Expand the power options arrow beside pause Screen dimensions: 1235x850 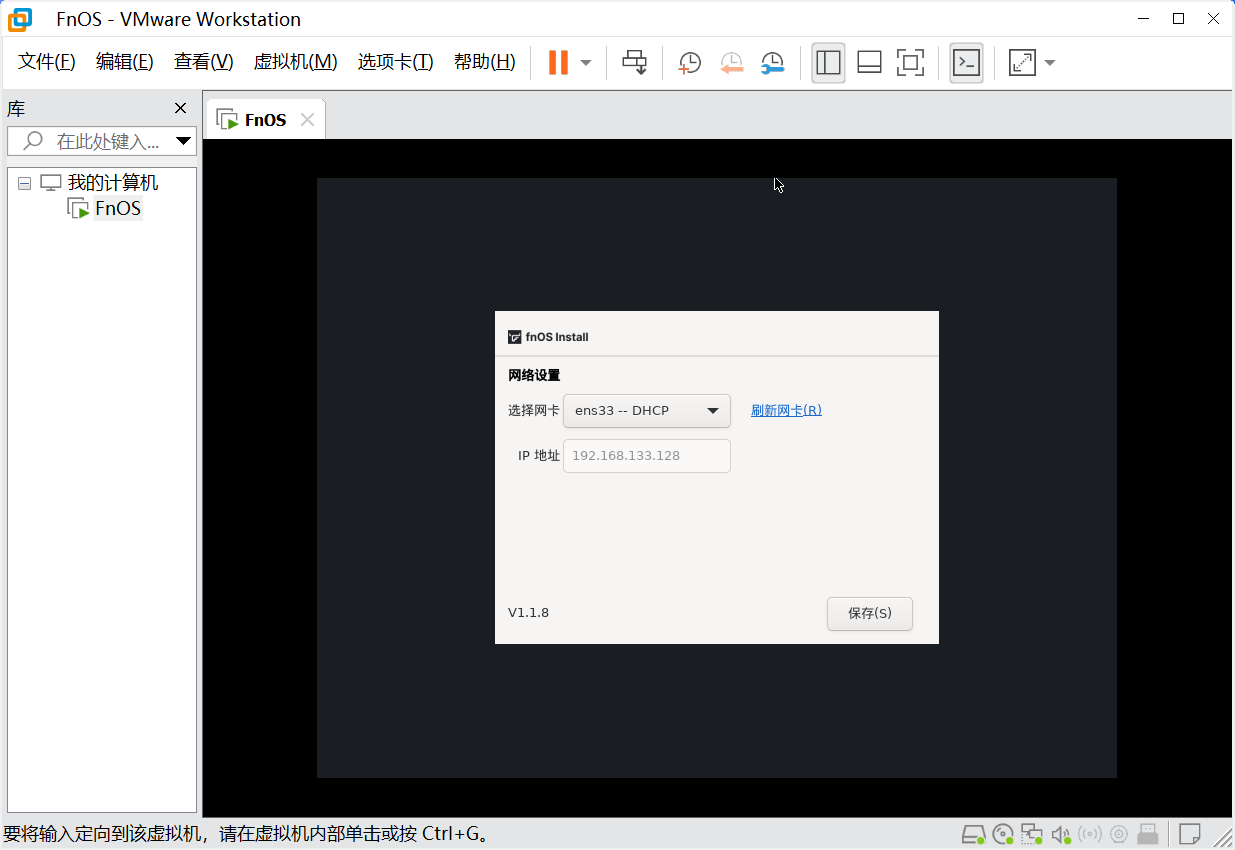586,63
